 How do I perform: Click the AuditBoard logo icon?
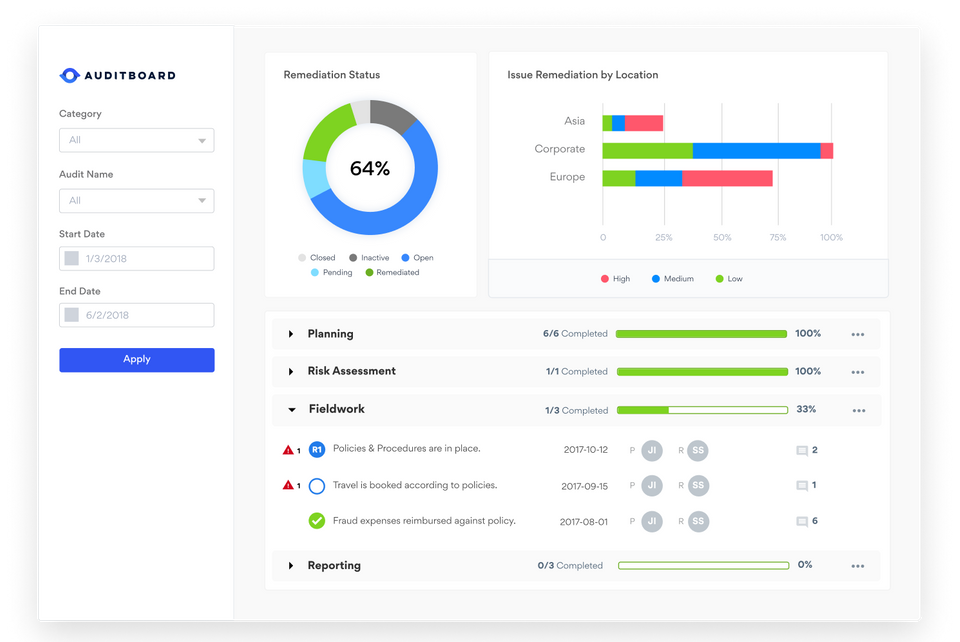pyautogui.click(x=70, y=75)
